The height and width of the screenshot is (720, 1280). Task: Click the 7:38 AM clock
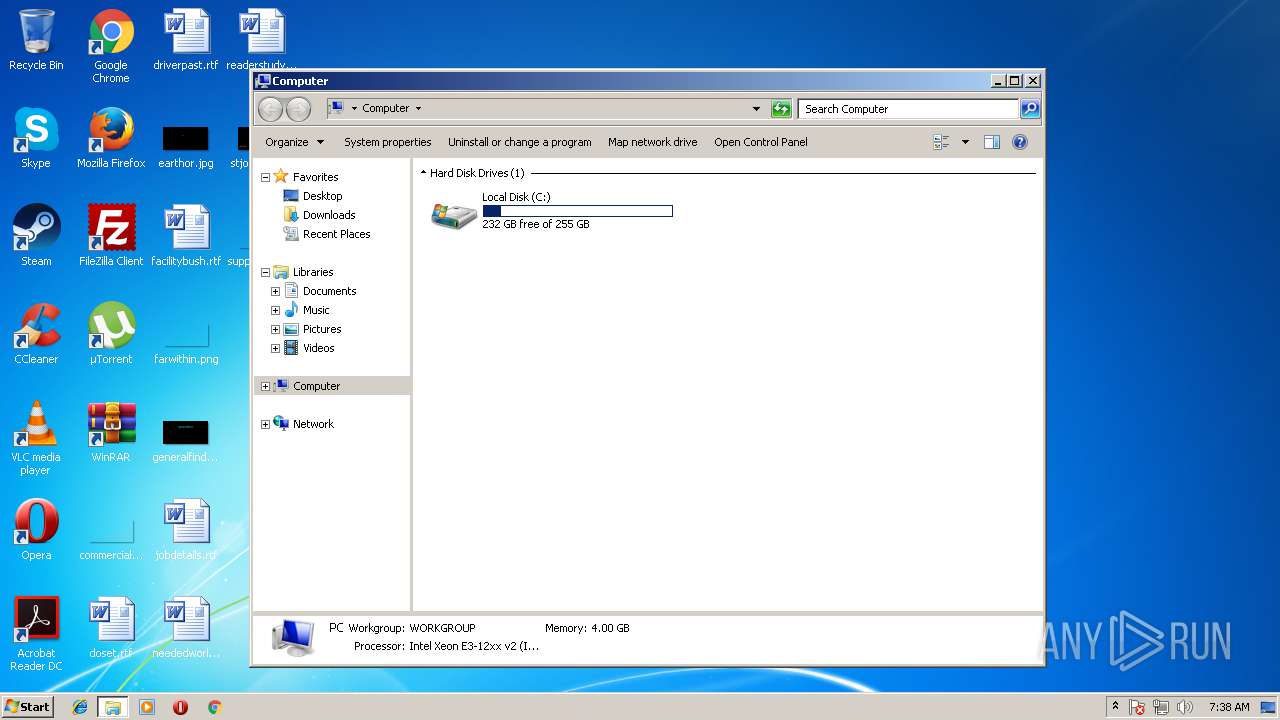1229,707
